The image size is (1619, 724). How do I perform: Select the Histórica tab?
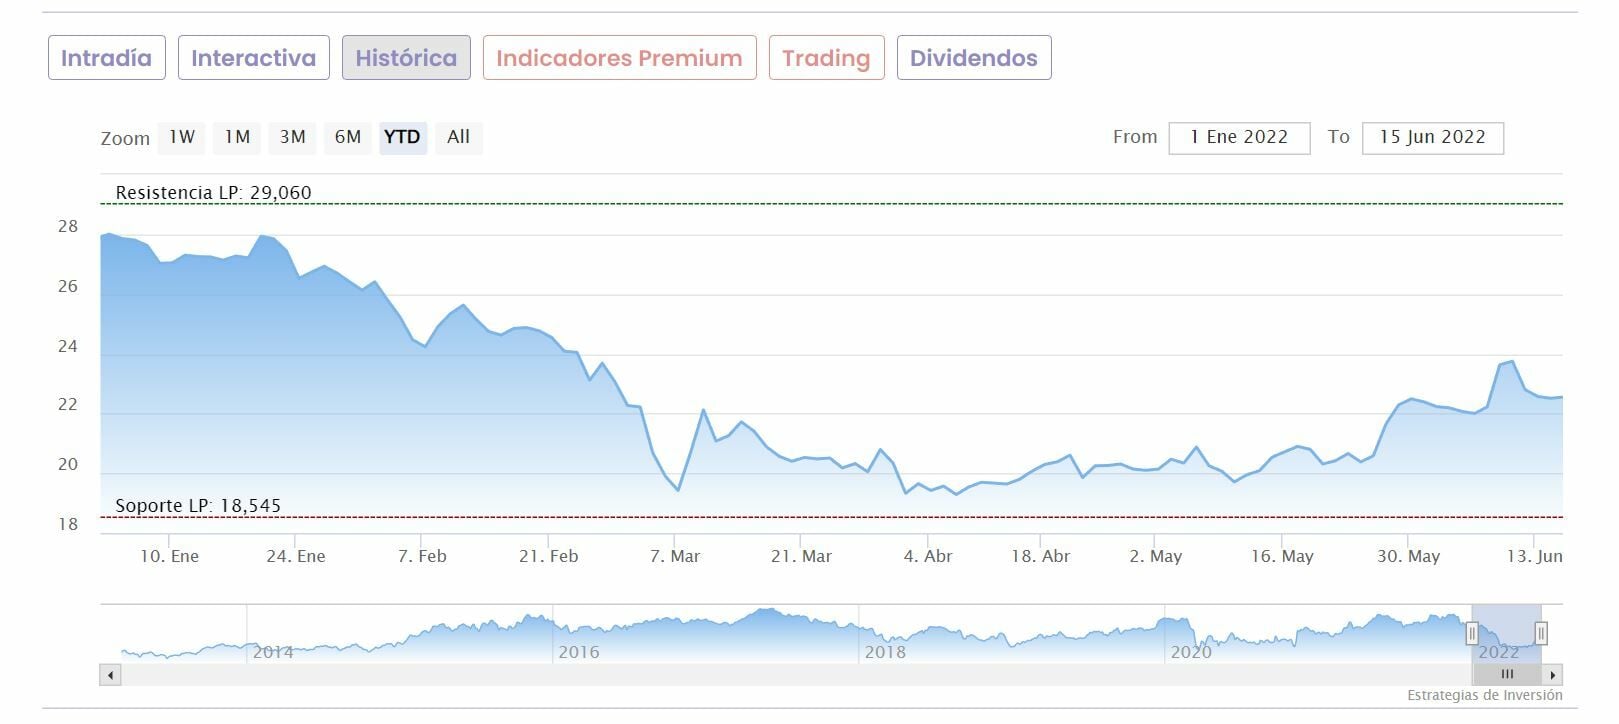tap(406, 58)
